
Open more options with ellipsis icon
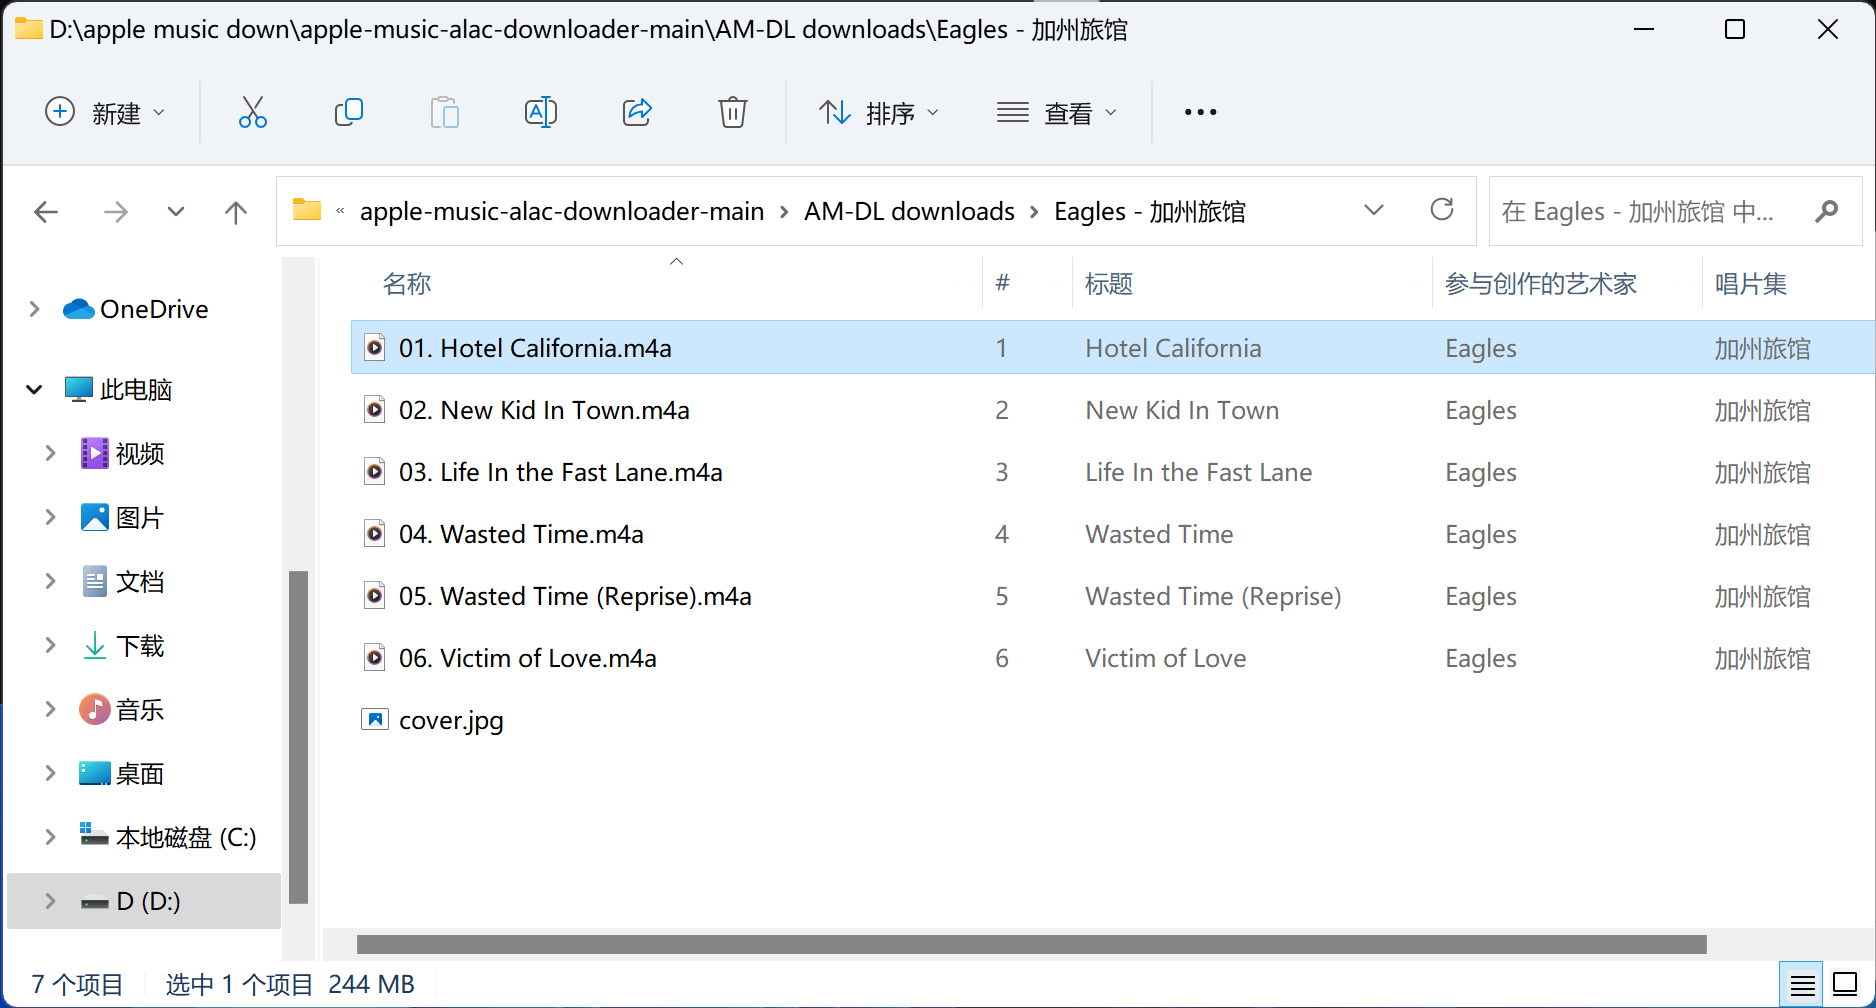pyautogui.click(x=1199, y=112)
